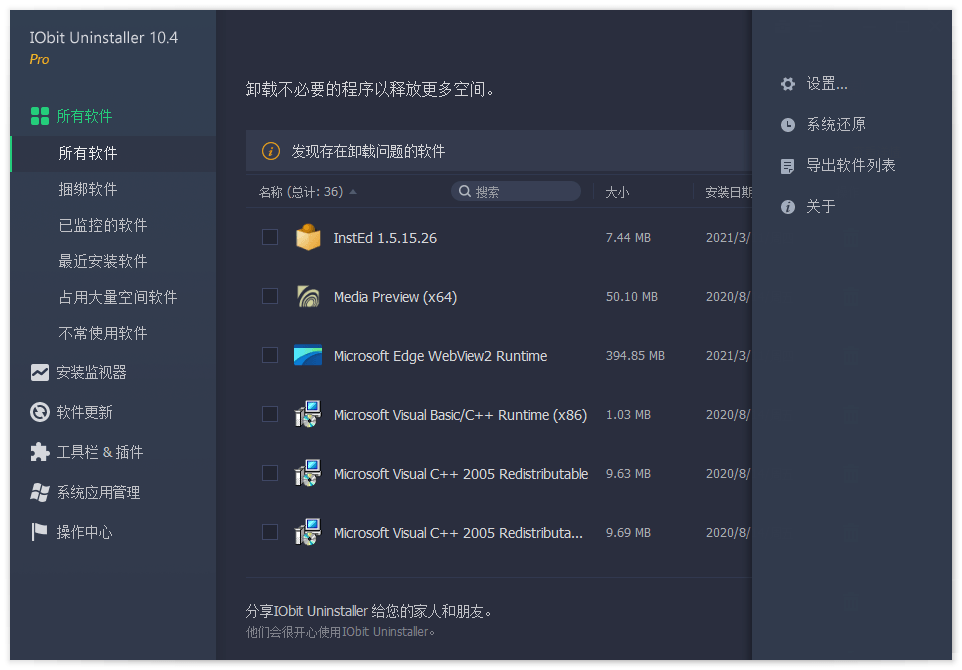Click 发现存在卸载问题的软件 notice
The image size is (962, 670).
[368, 152]
